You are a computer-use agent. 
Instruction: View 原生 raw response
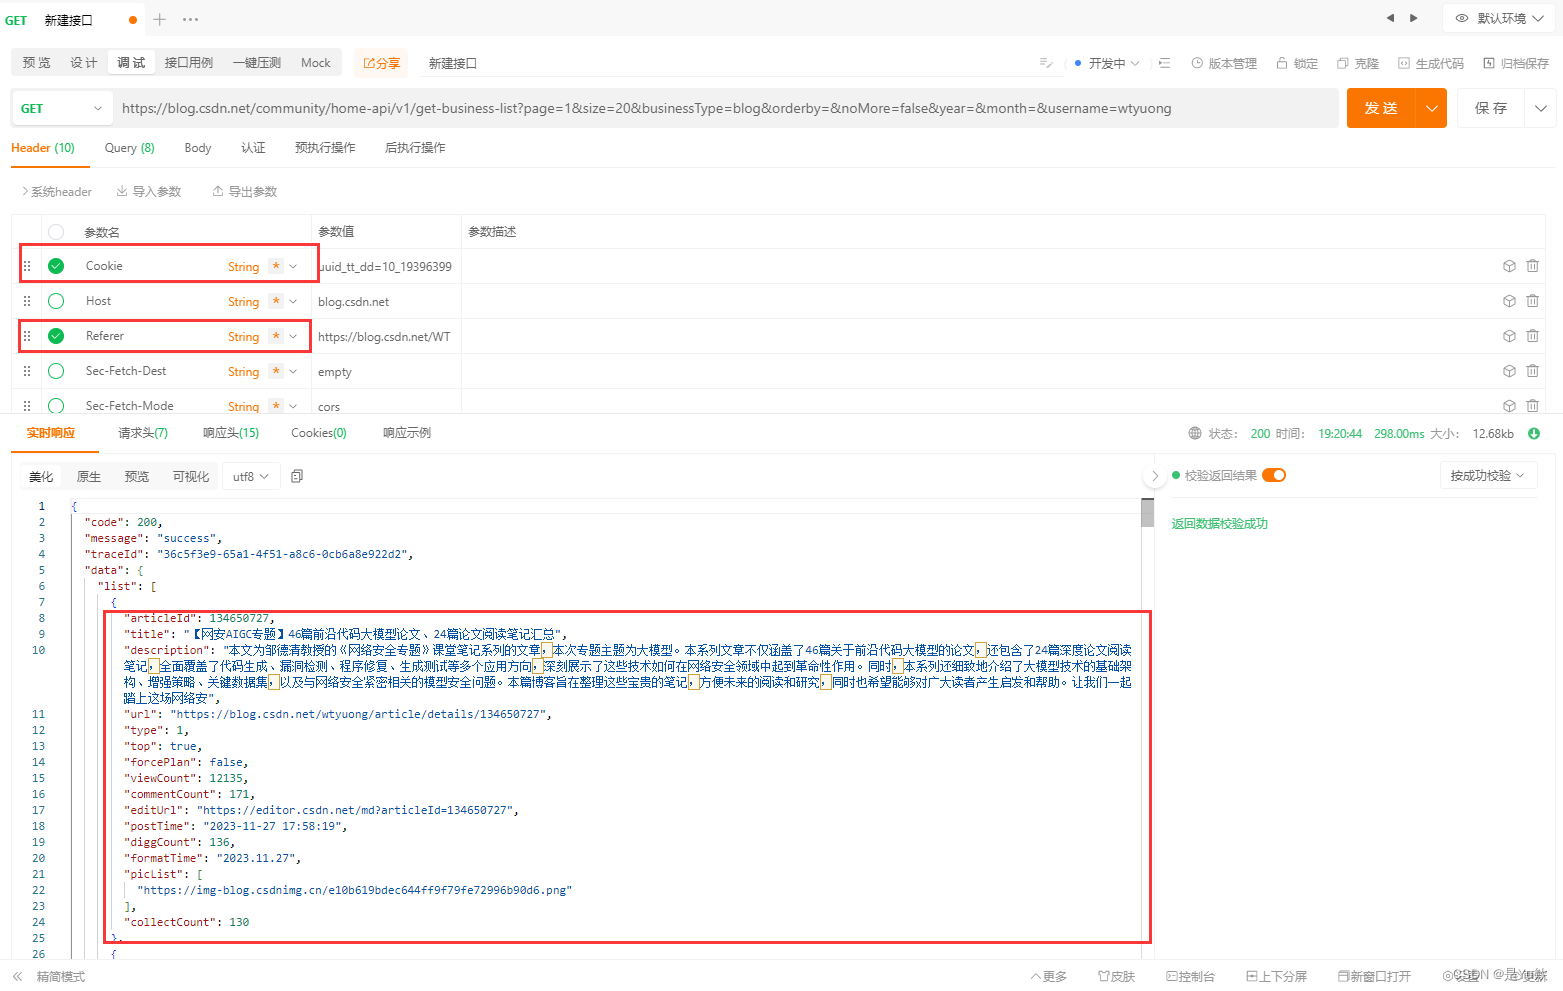pos(89,477)
